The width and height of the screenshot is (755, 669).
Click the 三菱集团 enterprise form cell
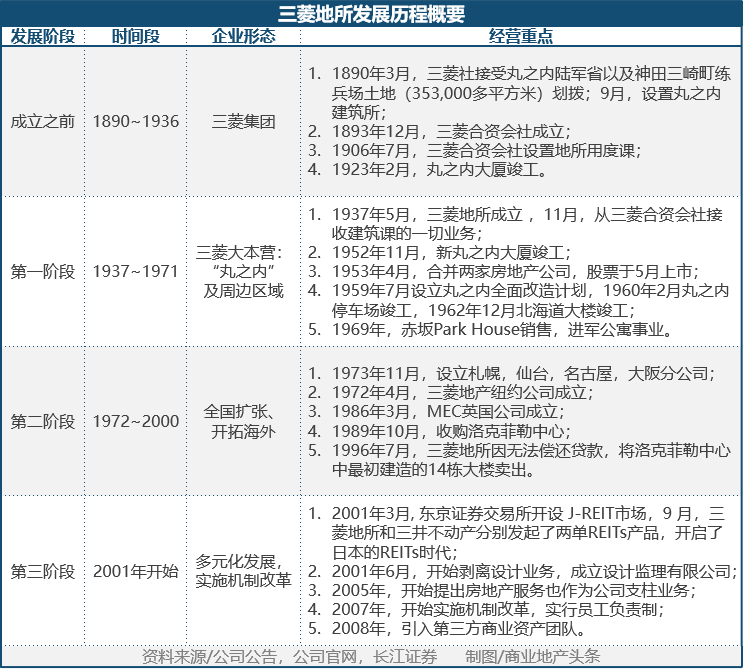[x=244, y=121]
